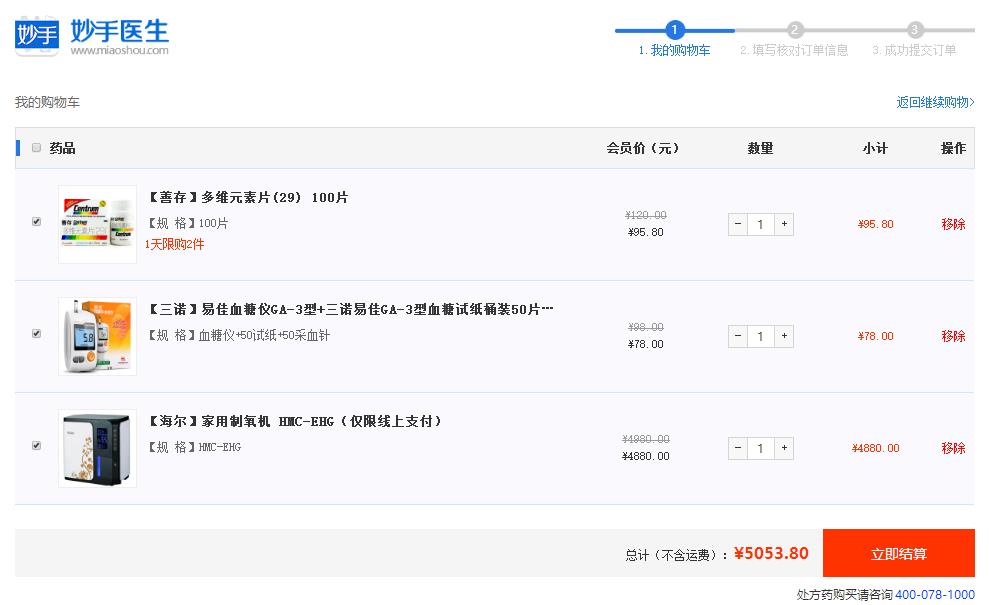
Task: Click the total price ¥5053.80
Action: pos(771,553)
